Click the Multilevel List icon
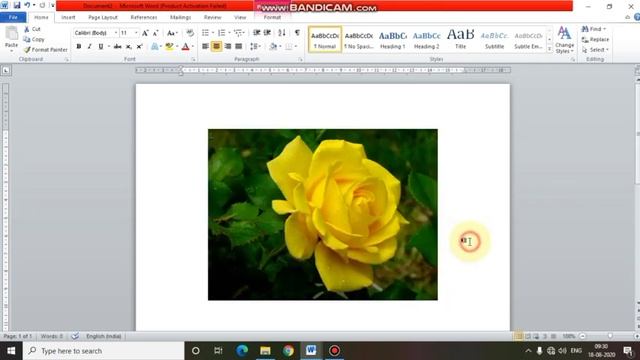Image resolution: width=640 pixels, height=360 pixels. (238, 33)
